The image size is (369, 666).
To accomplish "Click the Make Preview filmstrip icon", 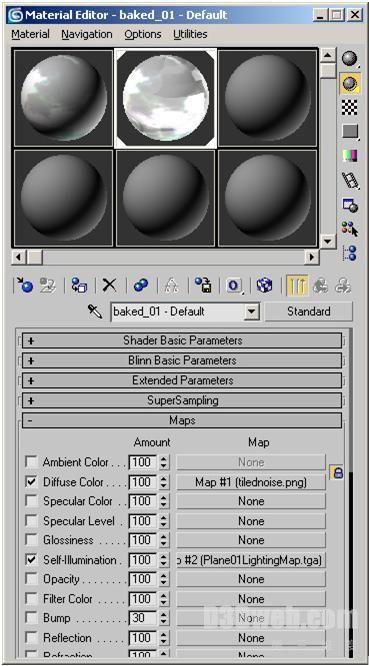I will pos(350,181).
